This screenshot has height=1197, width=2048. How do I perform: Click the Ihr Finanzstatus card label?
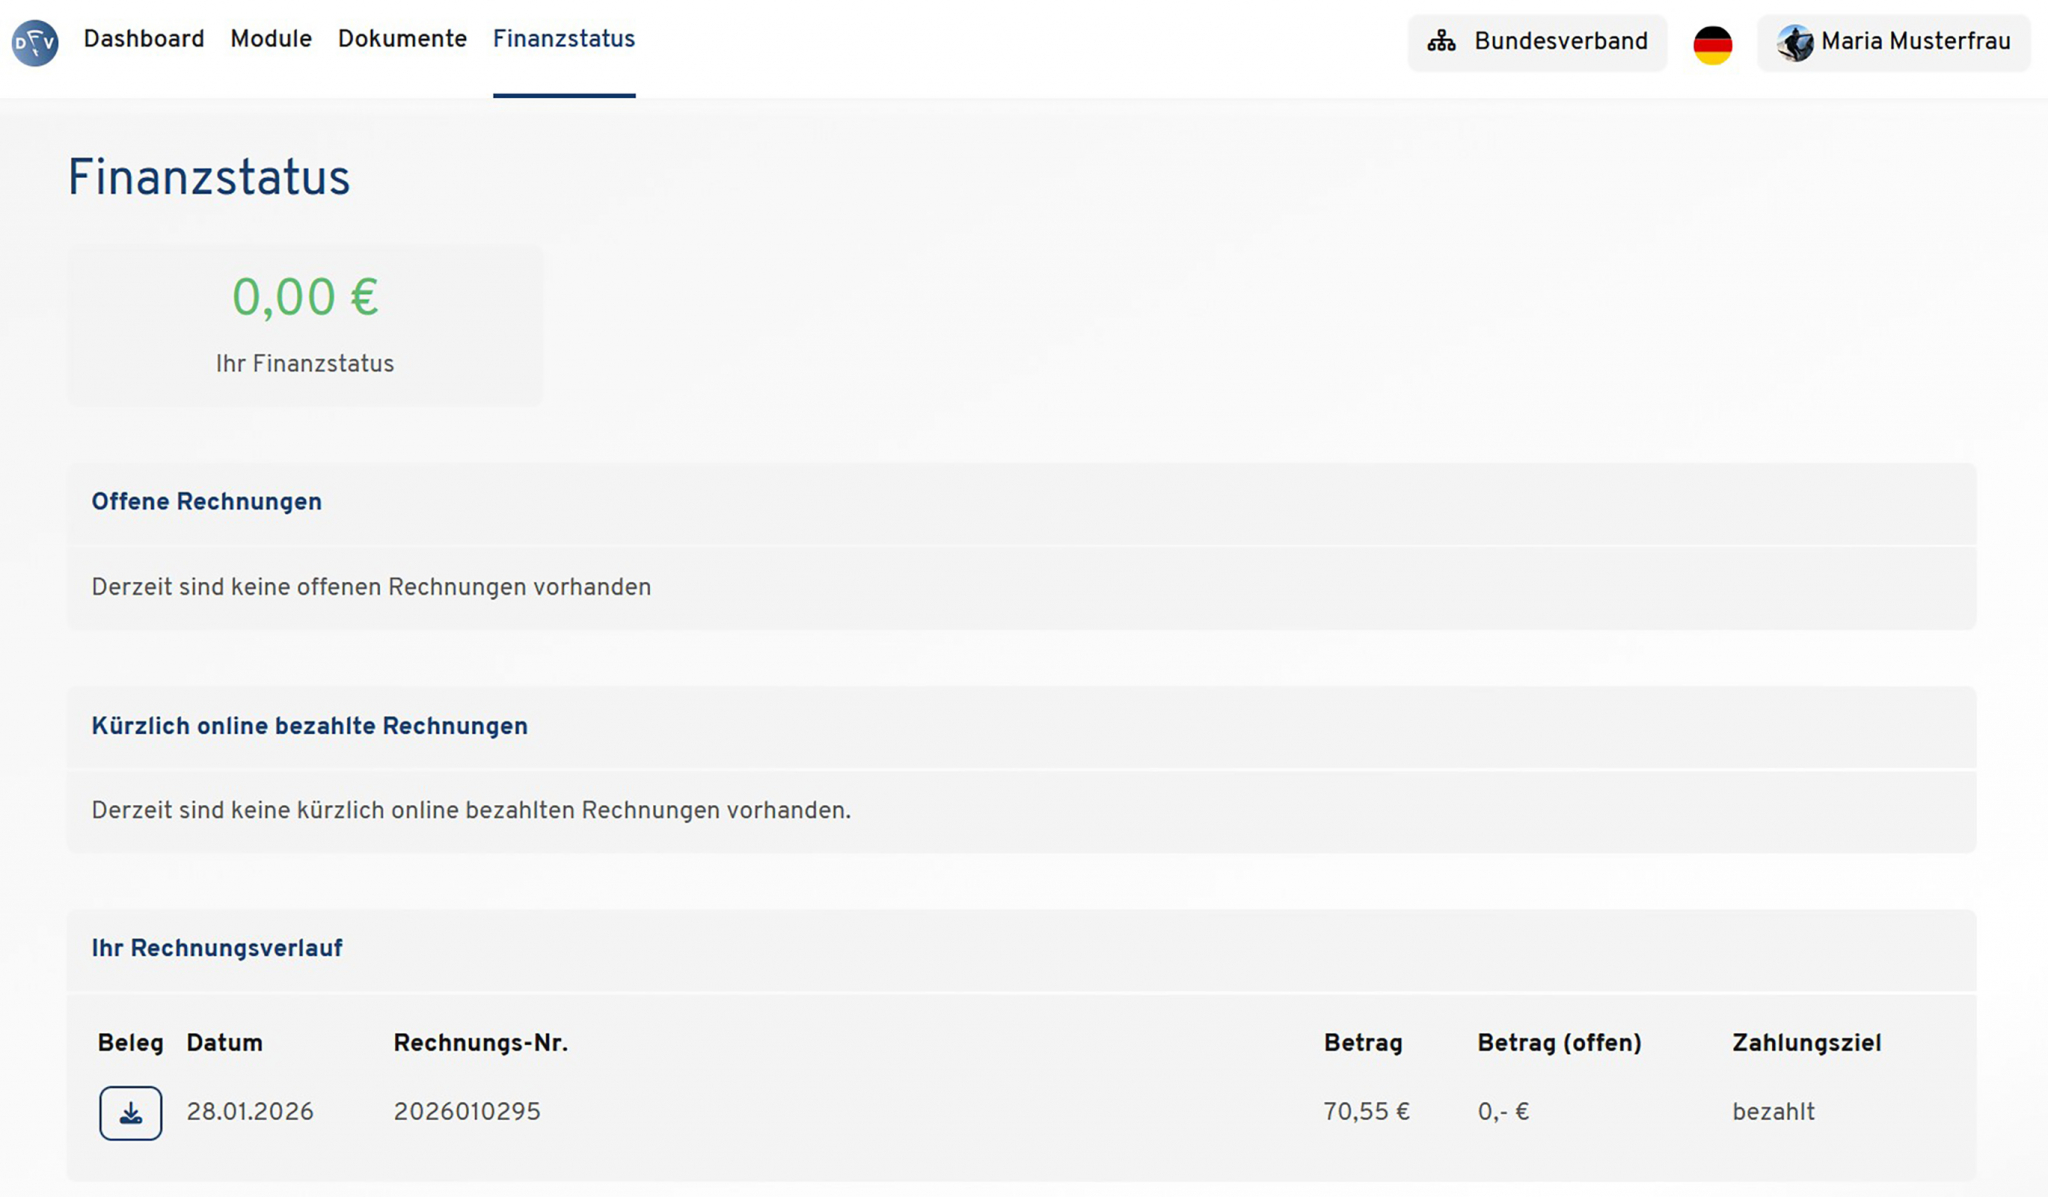tap(305, 364)
